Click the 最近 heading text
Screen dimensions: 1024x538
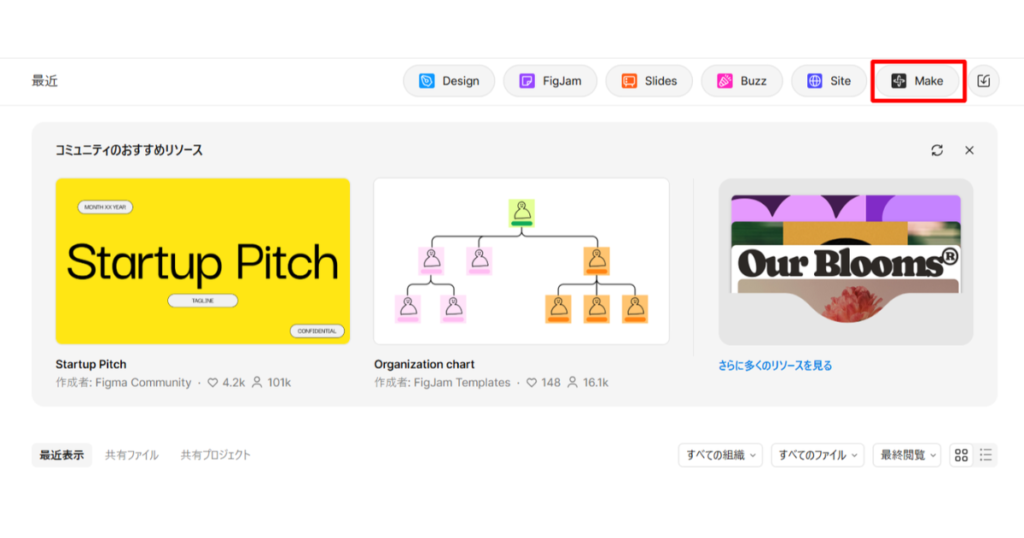point(45,81)
